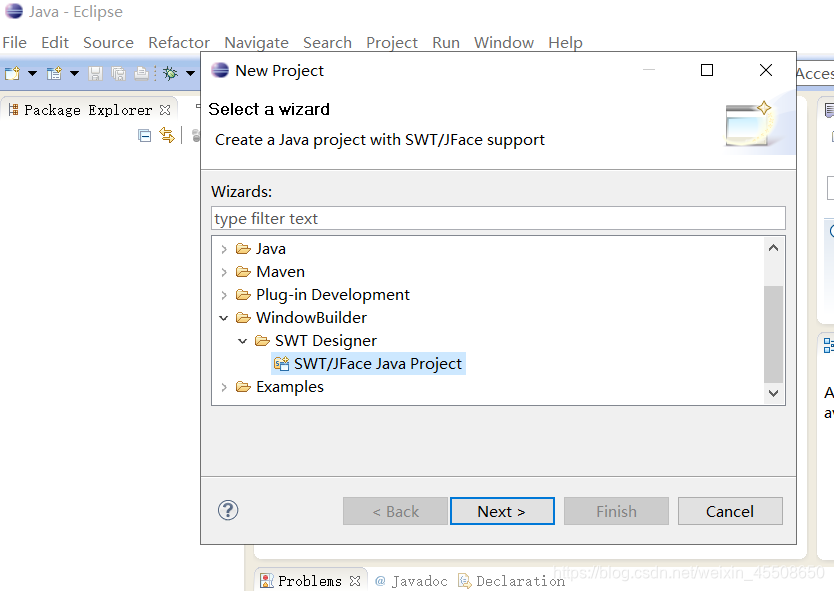The width and height of the screenshot is (834, 591).
Task: Expand the Examples category
Action: 224,387
